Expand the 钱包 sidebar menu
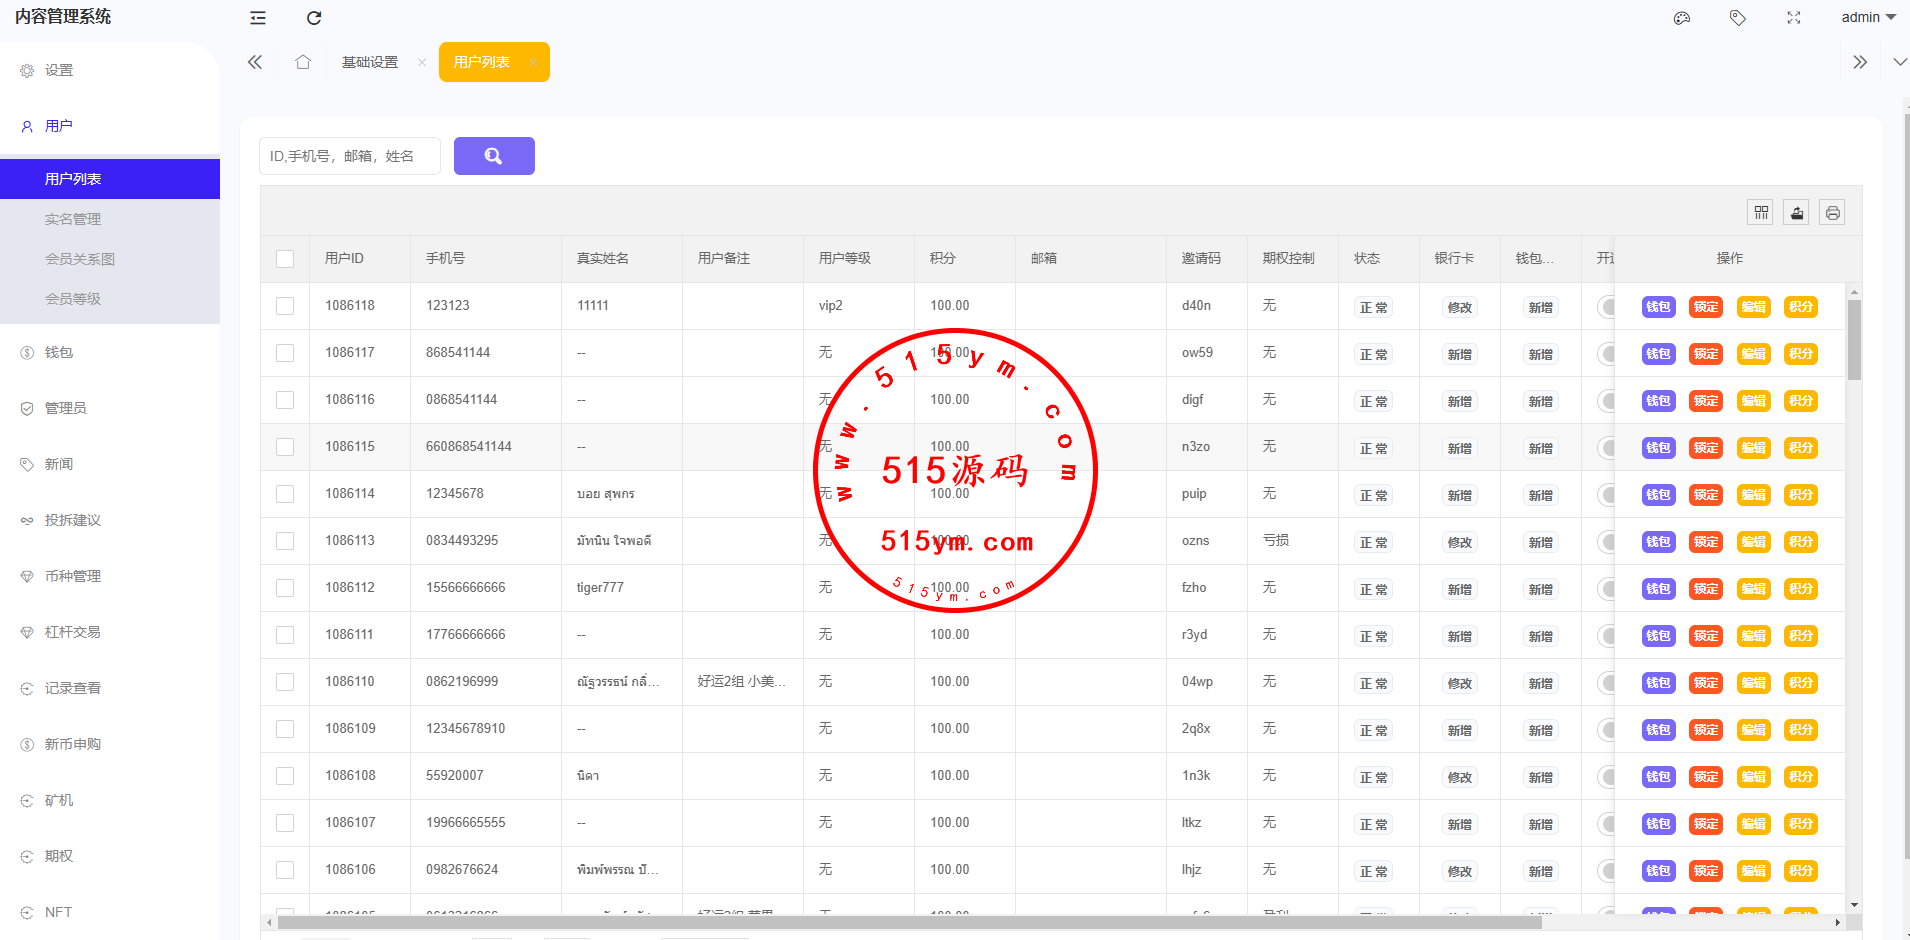Image resolution: width=1910 pixels, height=940 pixels. pos(59,352)
